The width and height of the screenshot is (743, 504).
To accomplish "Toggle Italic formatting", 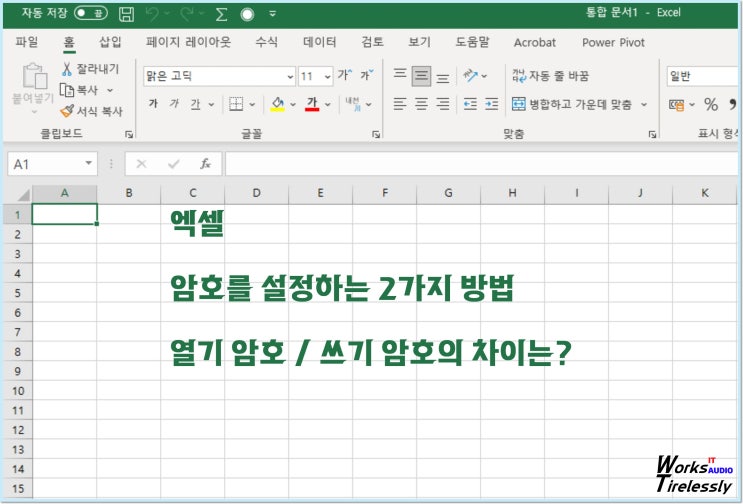I will tap(174, 103).
